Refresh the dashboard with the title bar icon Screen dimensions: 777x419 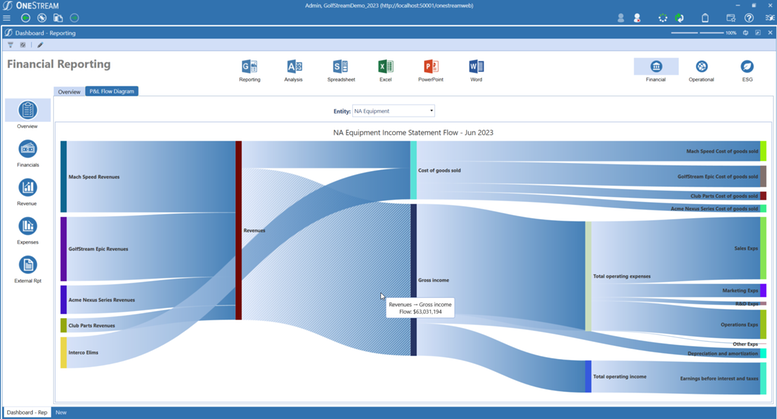click(x=745, y=33)
